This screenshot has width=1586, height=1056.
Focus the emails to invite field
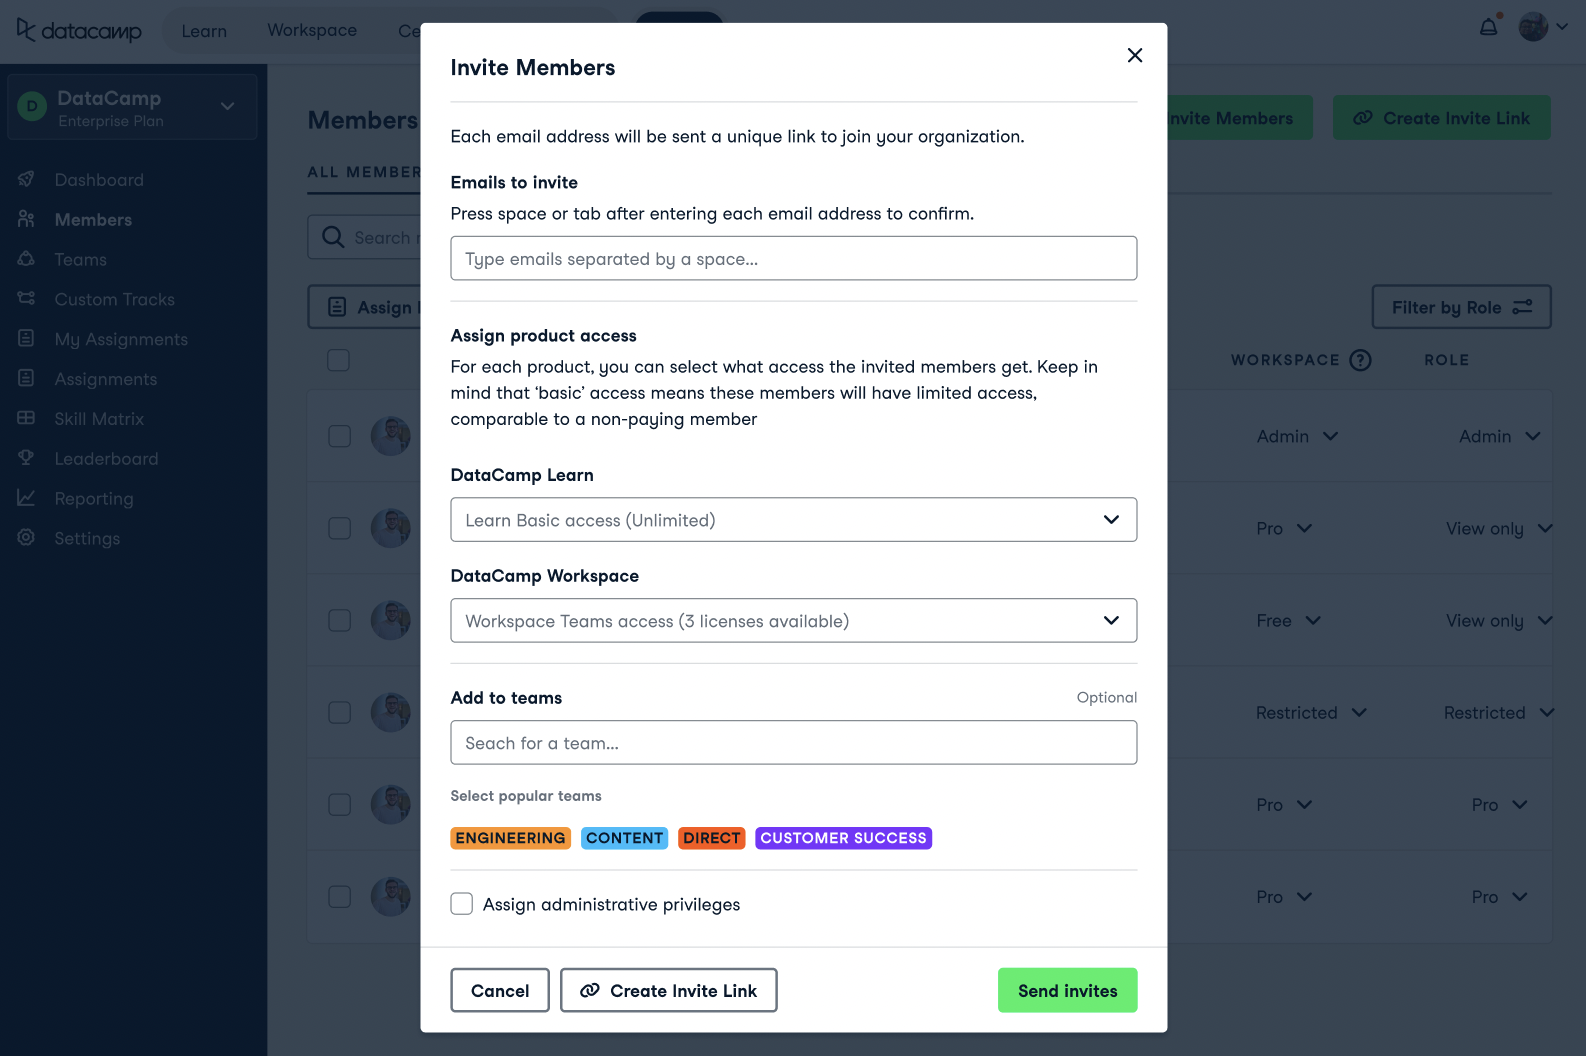pos(793,259)
